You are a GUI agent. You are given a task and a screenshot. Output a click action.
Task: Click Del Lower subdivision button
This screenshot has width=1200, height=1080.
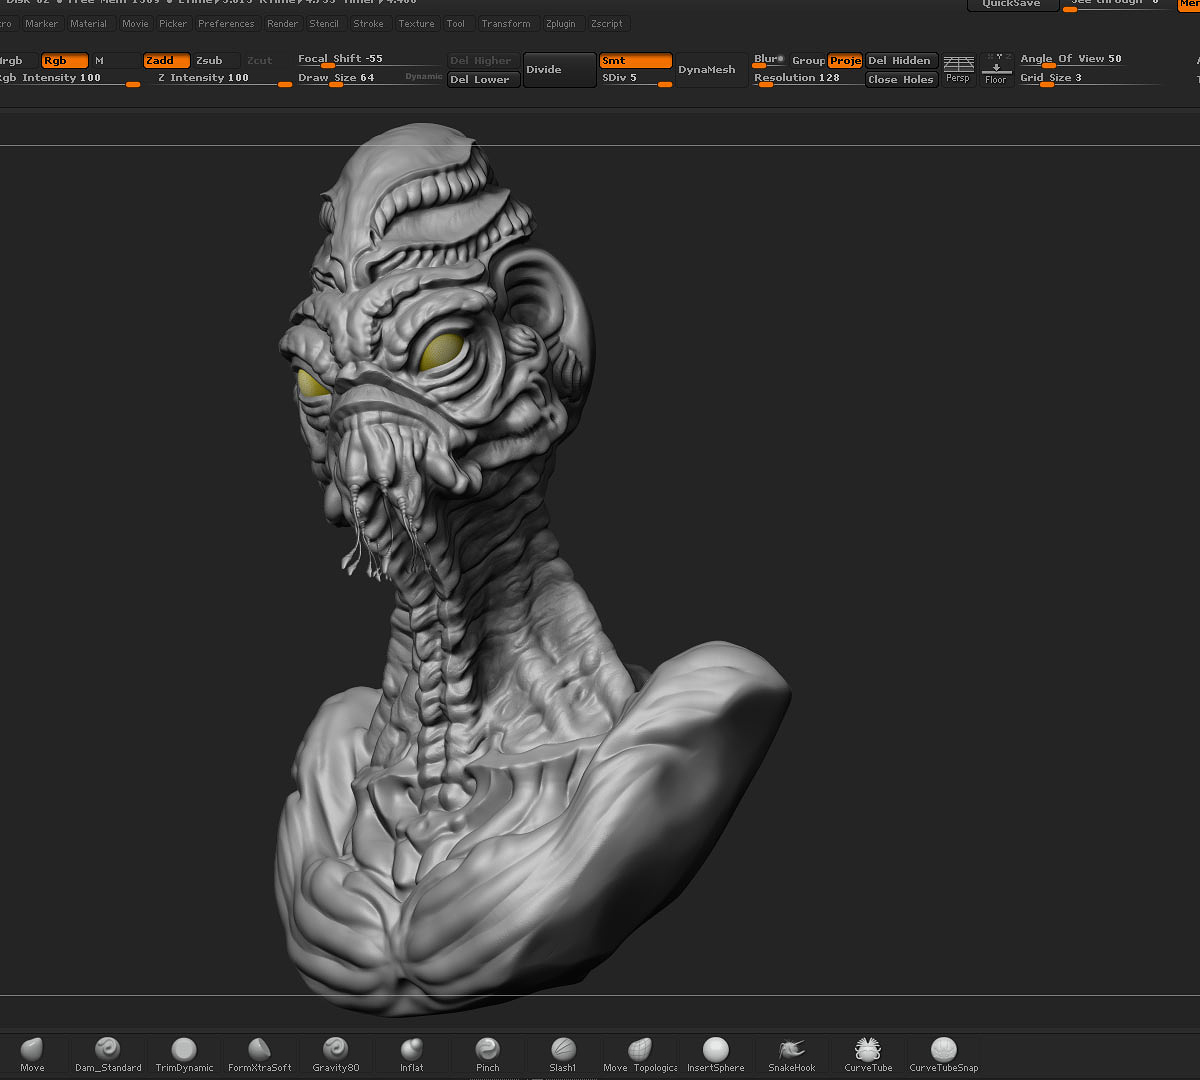[x=484, y=79]
